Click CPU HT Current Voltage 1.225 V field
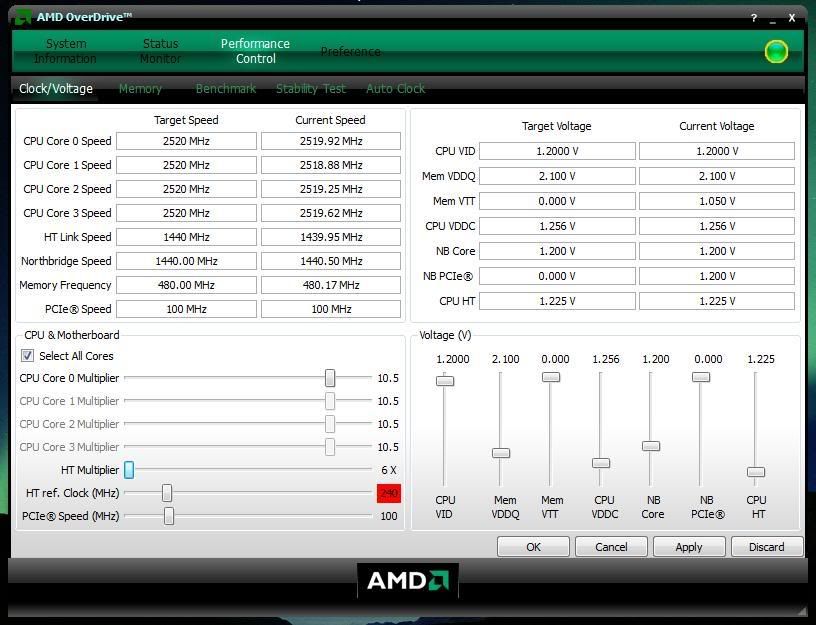Screen dimensions: 816x625 (717, 301)
